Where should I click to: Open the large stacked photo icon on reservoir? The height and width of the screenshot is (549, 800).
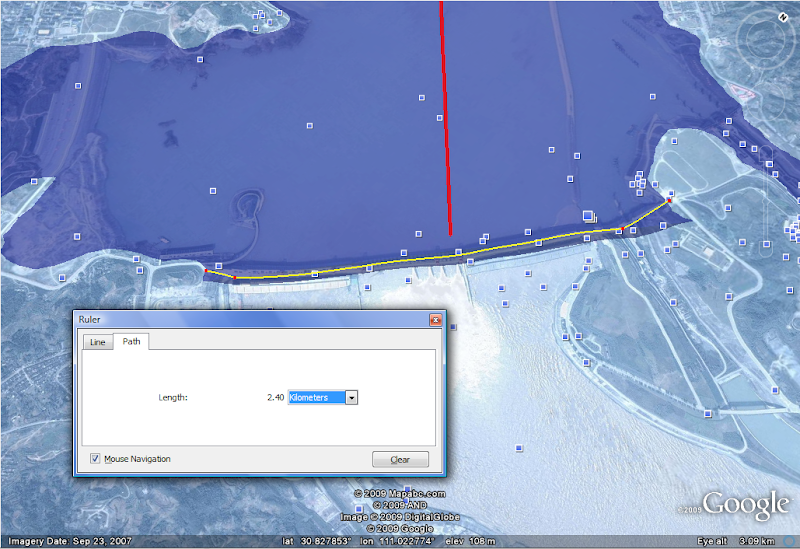coord(589,216)
